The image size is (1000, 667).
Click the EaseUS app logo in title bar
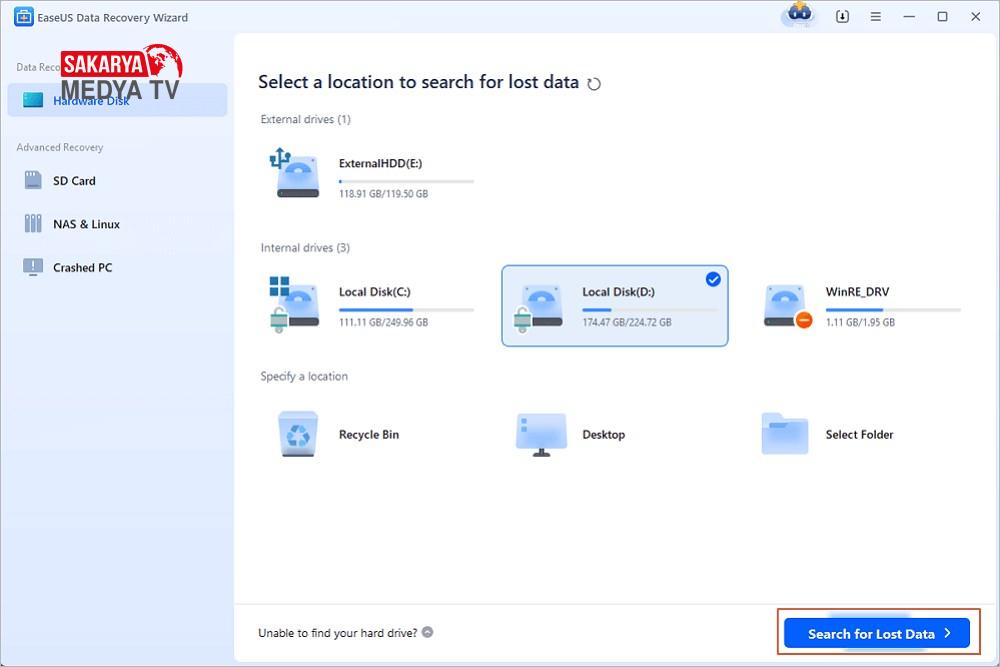pyautogui.click(x=24, y=17)
